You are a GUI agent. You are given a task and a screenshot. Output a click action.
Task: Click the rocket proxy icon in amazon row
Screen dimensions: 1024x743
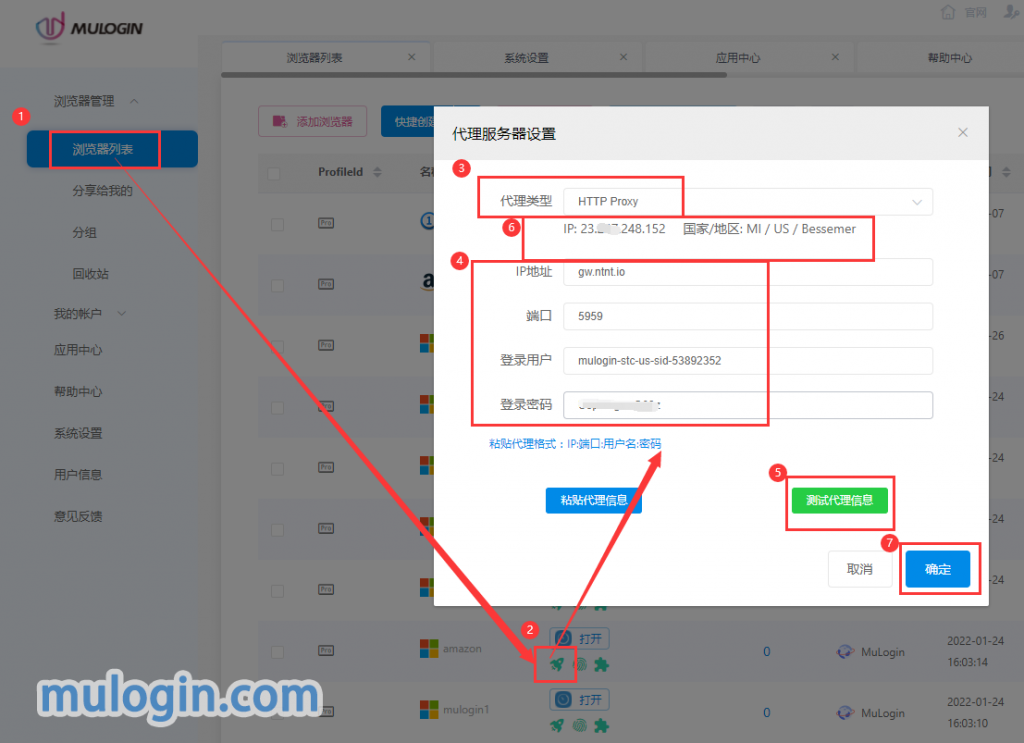(x=557, y=664)
